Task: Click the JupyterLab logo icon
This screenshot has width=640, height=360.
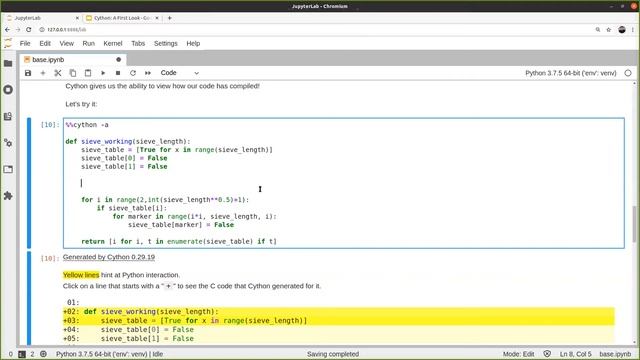Action: 8,43
